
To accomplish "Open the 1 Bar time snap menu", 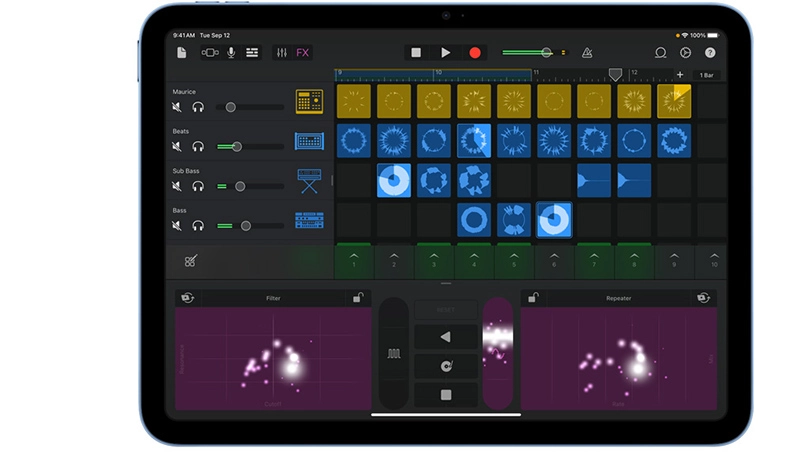I will (707, 75).
